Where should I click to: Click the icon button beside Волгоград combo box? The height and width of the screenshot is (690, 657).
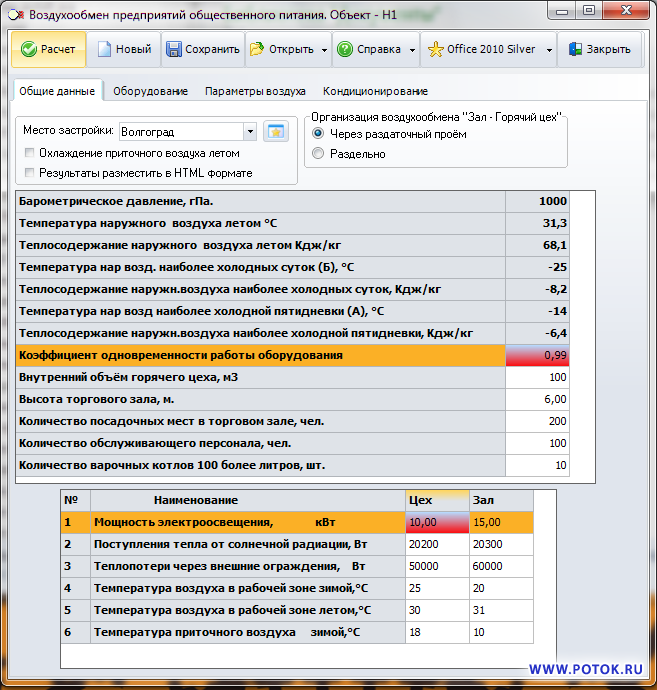pyautogui.click(x=274, y=131)
